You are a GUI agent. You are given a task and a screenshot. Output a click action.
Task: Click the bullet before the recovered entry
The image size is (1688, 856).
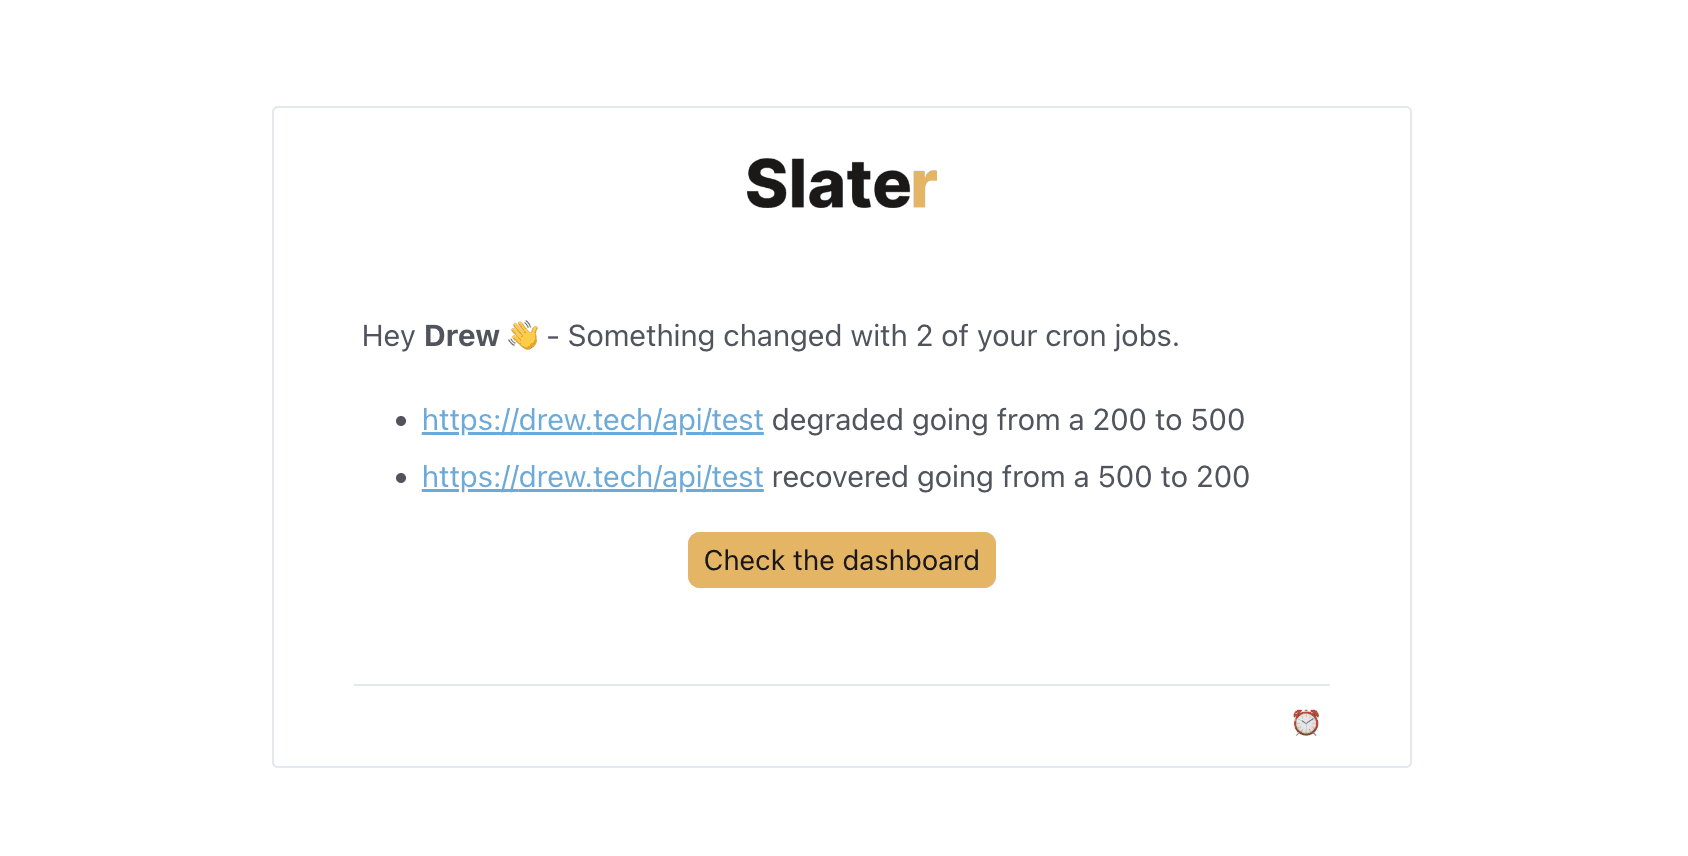coord(401,478)
